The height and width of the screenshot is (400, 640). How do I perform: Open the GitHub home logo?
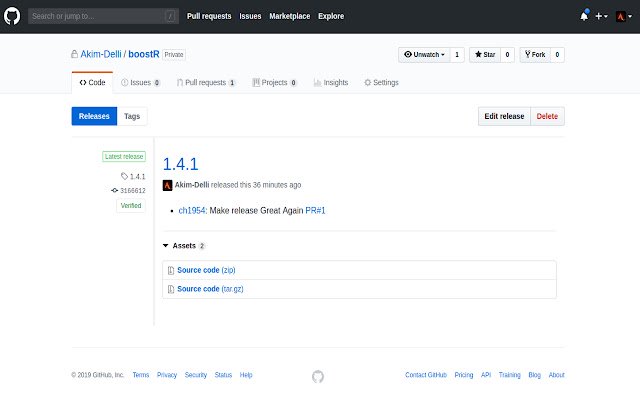(12, 16)
